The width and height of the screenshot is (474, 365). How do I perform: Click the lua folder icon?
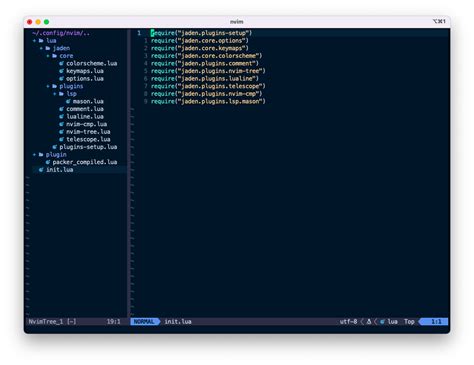pos(41,41)
